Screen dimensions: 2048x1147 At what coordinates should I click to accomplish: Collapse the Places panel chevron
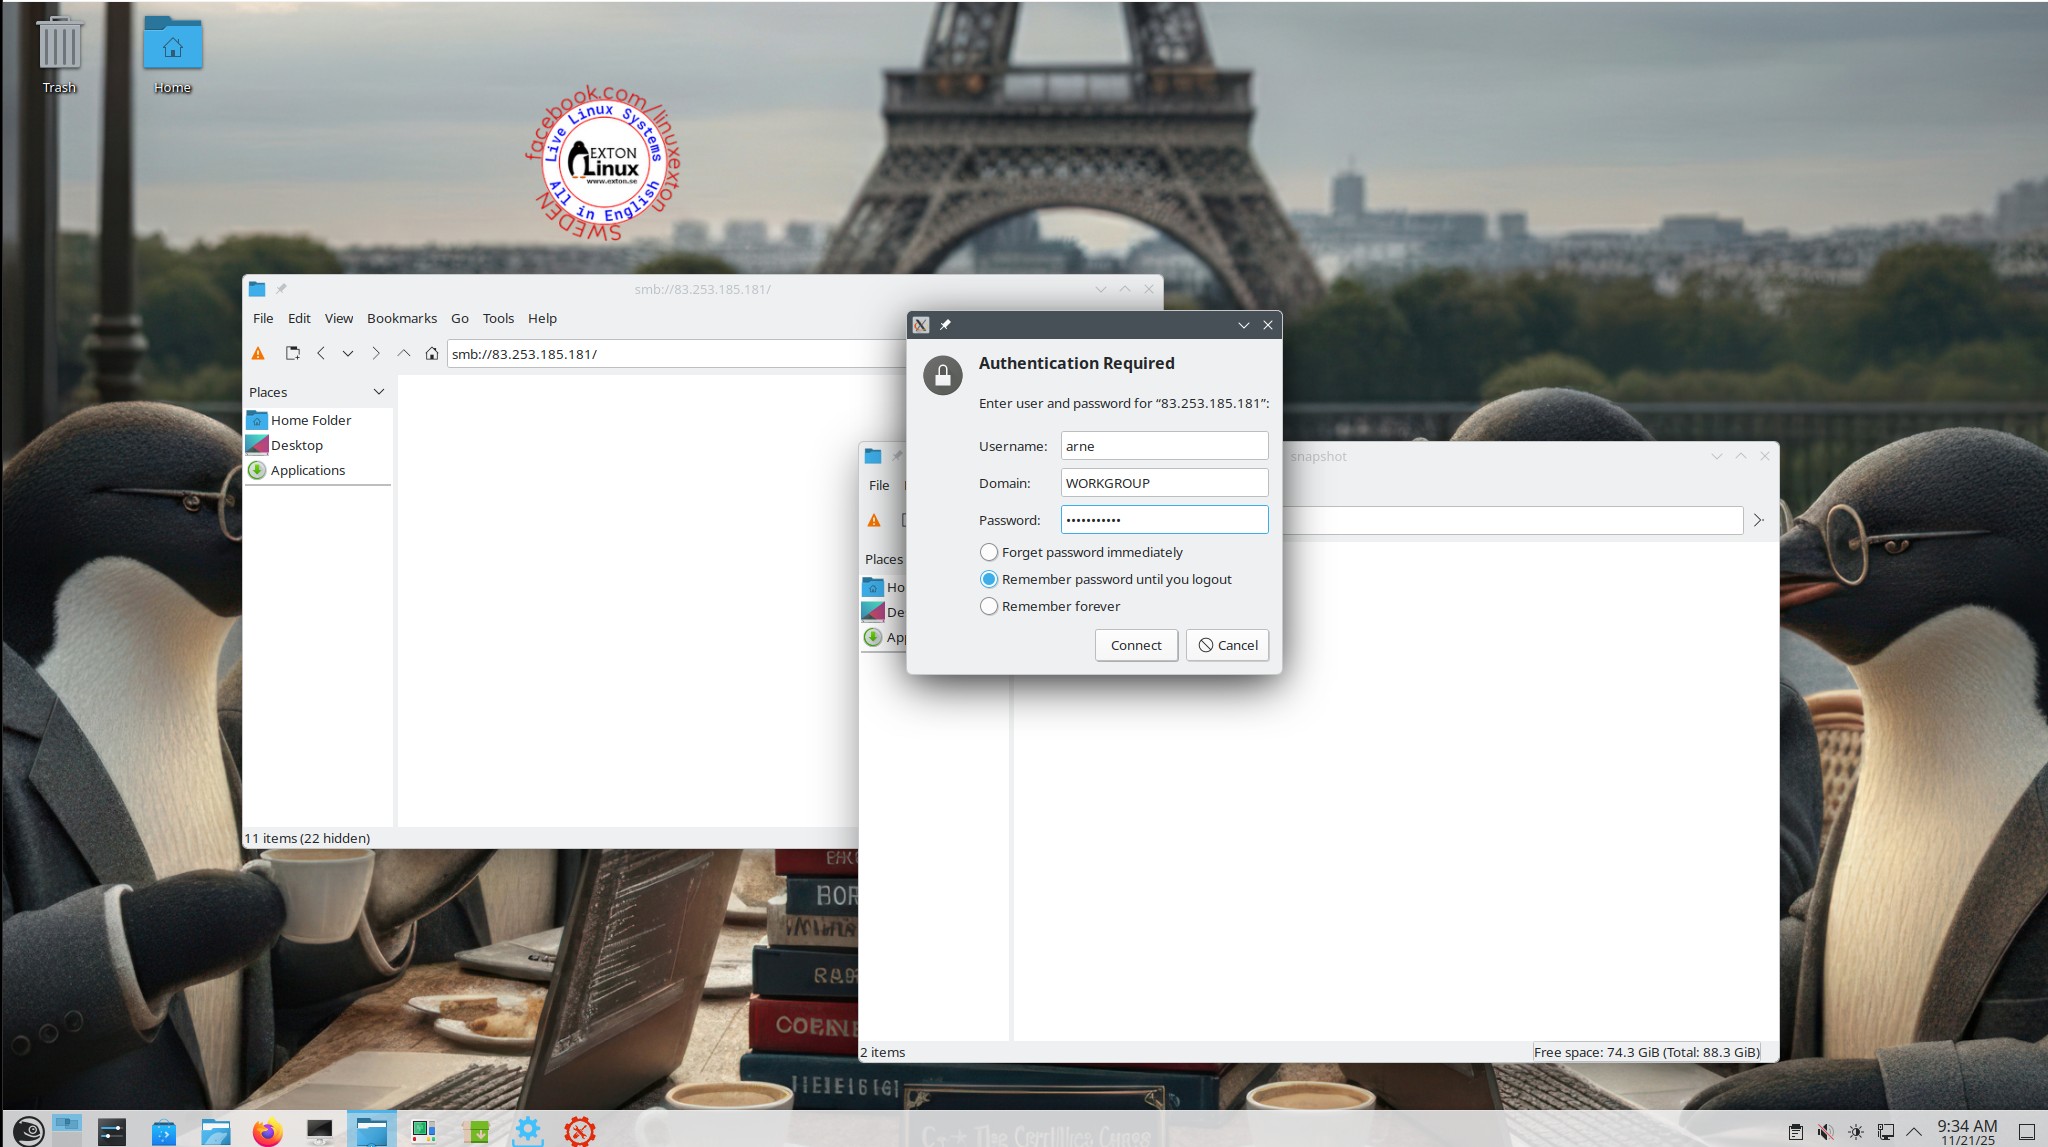[x=378, y=392]
